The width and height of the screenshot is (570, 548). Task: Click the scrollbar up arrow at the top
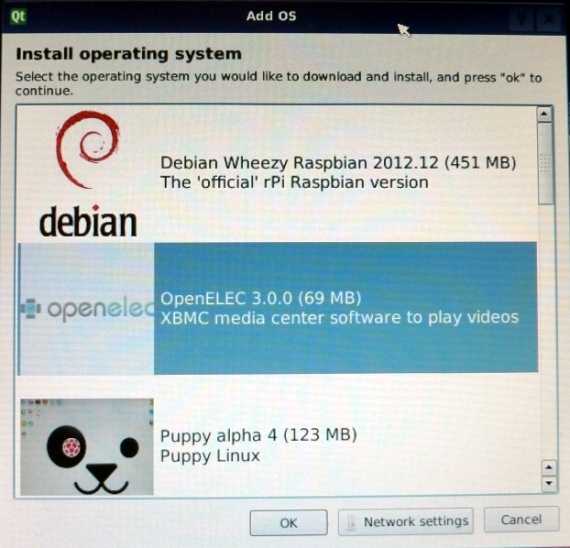[544, 114]
